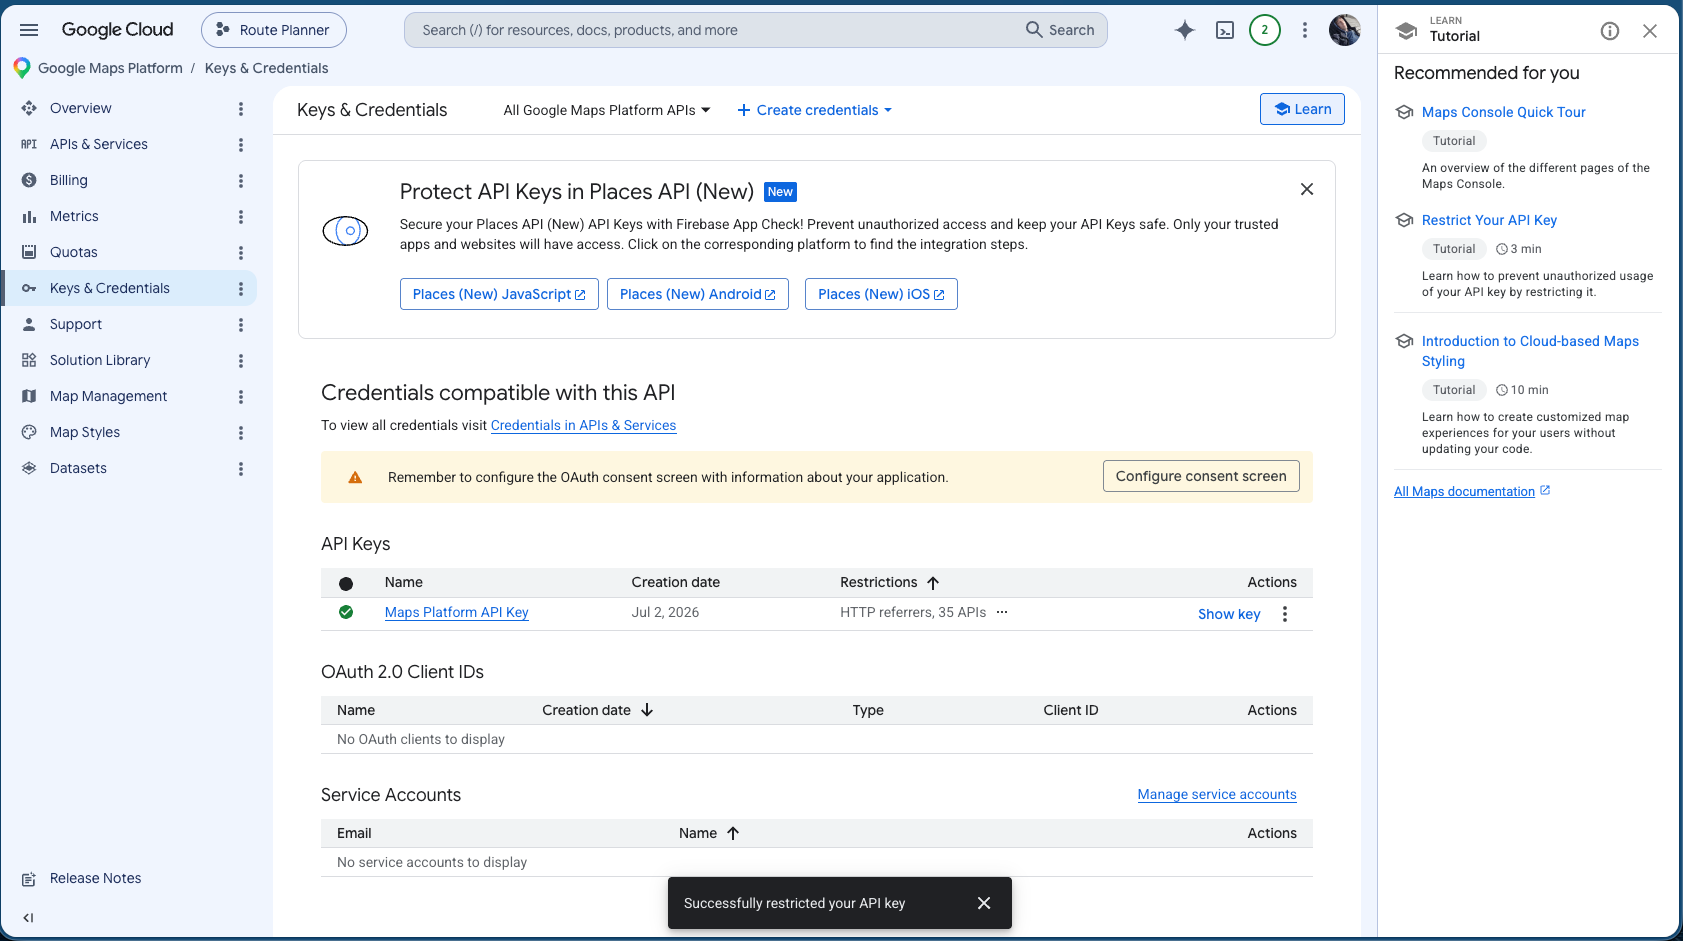Screen dimensions: 1683x941
Task: Click Google Maps Platform breadcrumb
Action: point(110,68)
